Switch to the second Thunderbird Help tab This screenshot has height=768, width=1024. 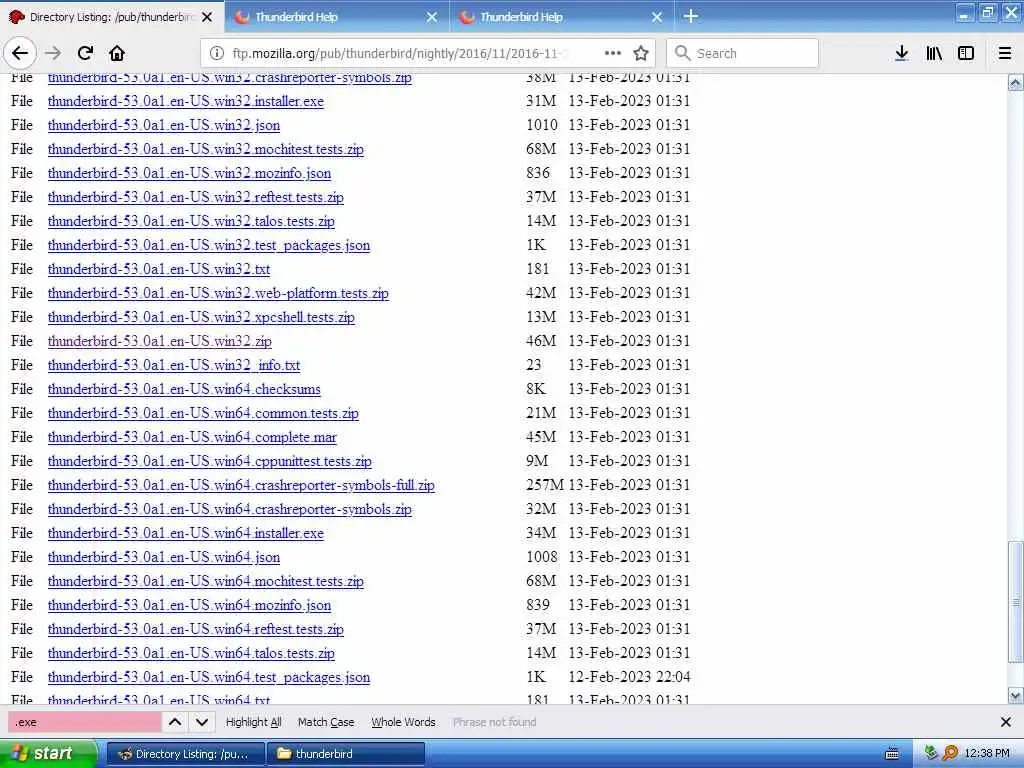click(x=562, y=17)
